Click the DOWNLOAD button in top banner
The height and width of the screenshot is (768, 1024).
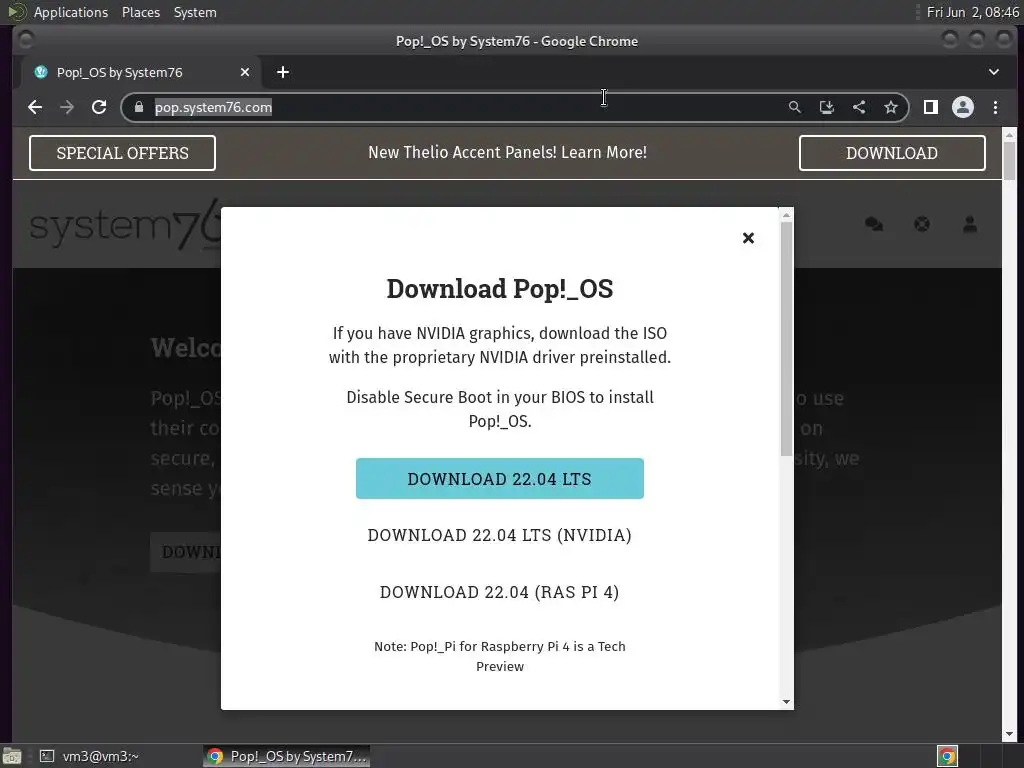click(892, 153)
